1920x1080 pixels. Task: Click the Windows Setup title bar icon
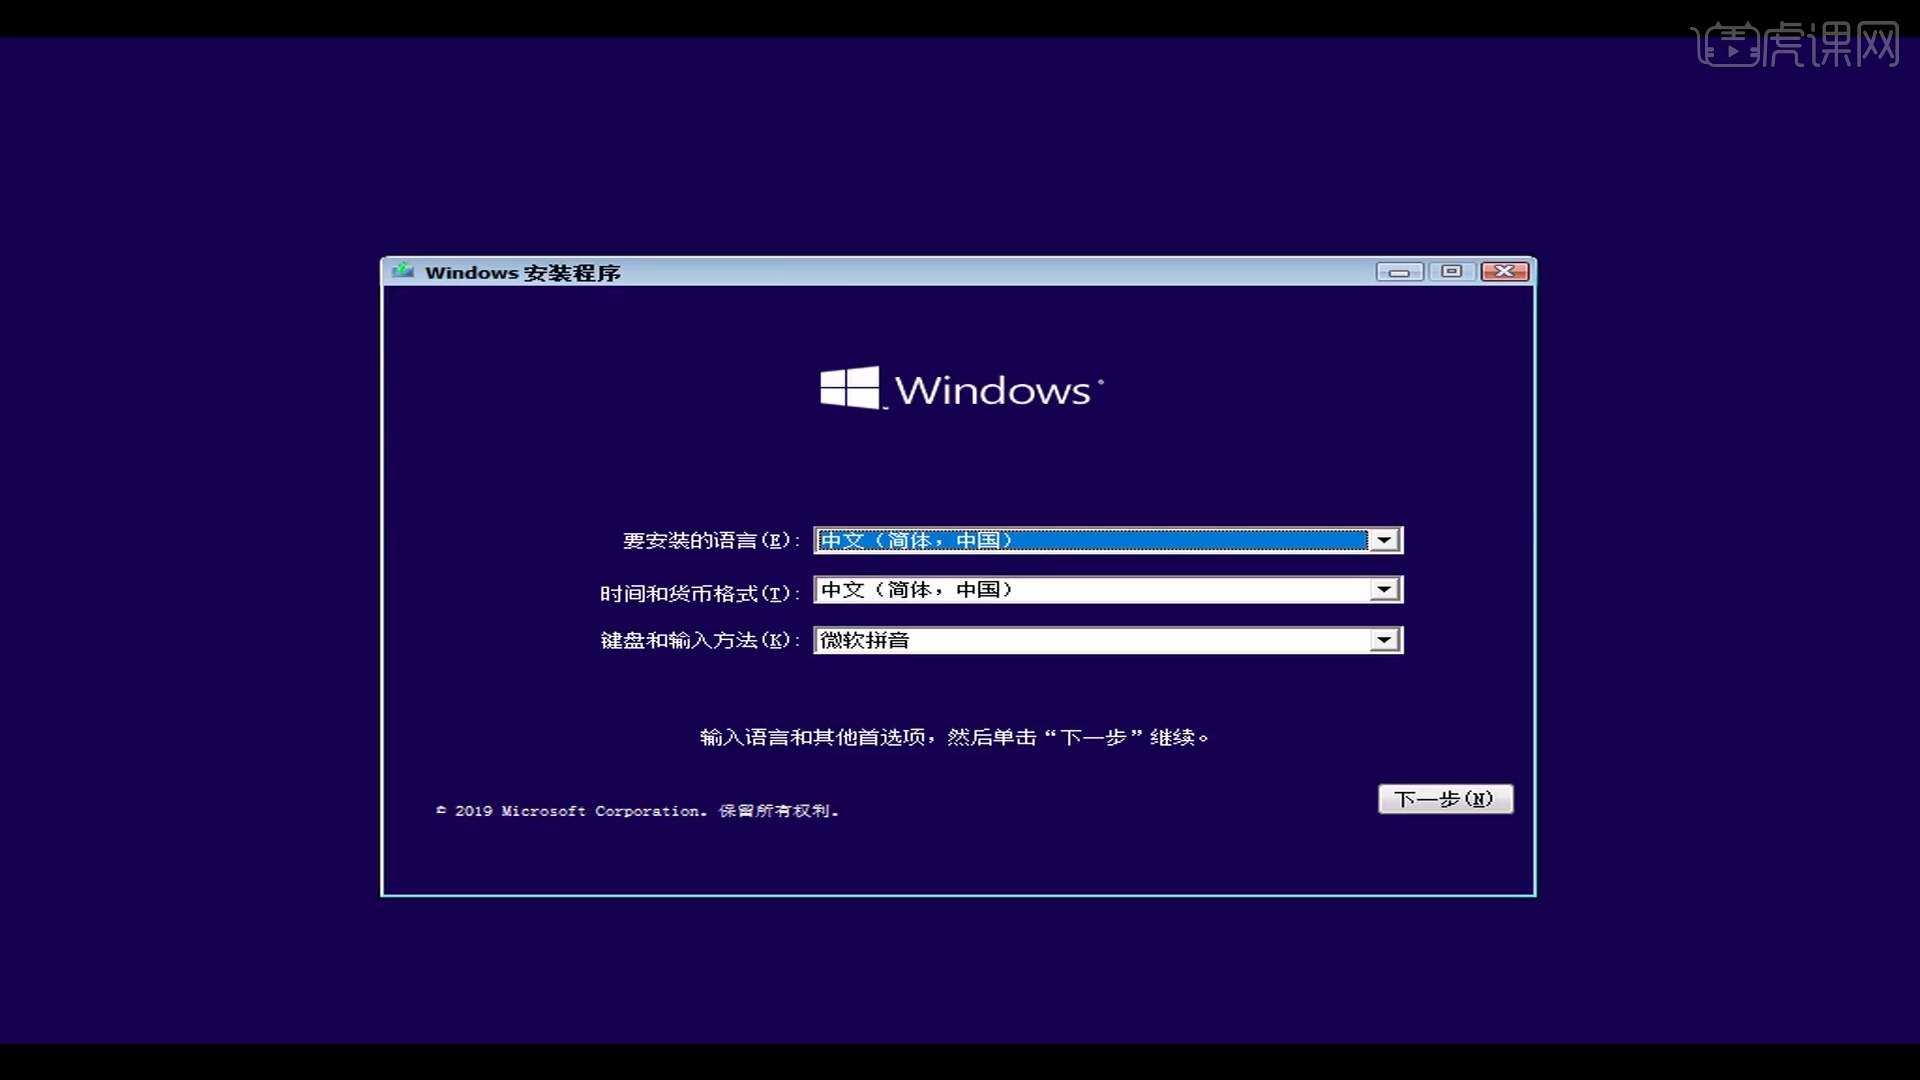[x=403, y=271]
